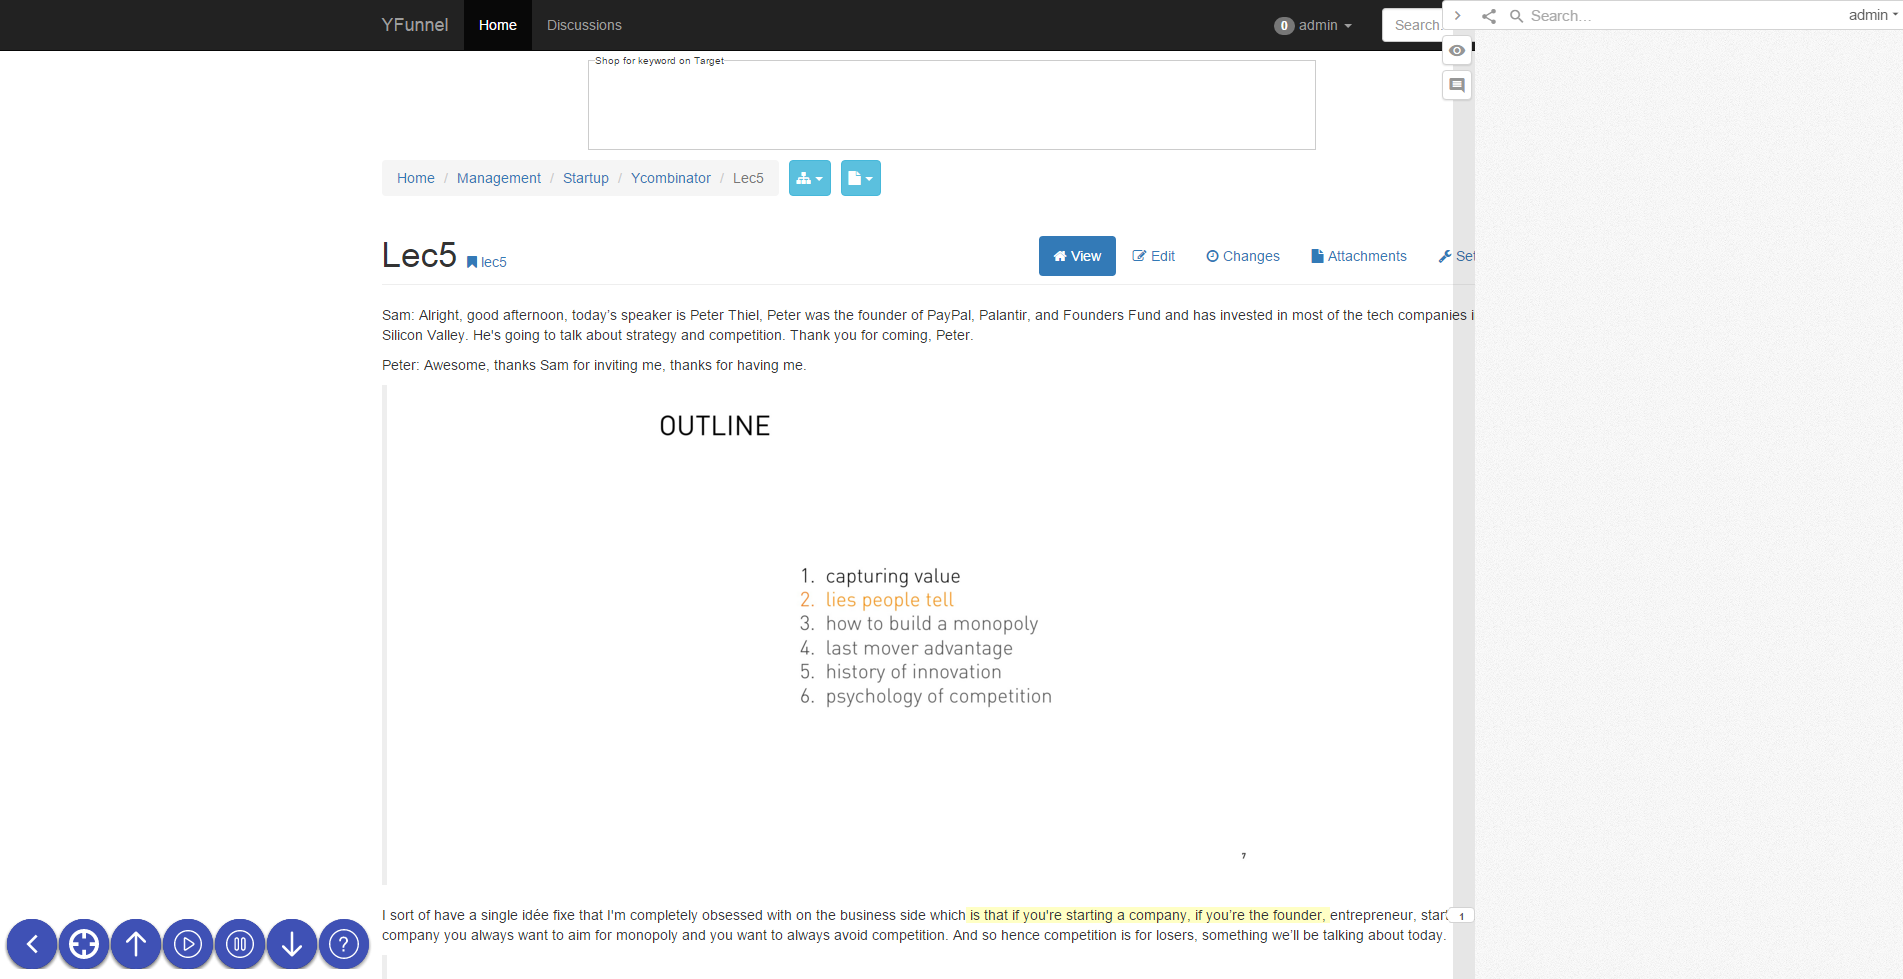
Task: Click the down arrow circle button
Action: (x=292, y=944)
